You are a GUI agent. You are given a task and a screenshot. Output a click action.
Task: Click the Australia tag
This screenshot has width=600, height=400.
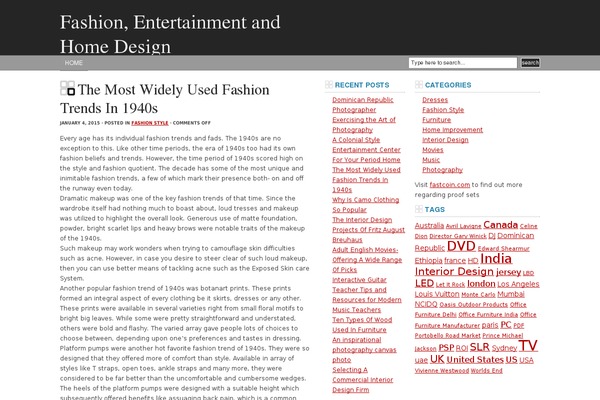(x=429, y=225)
